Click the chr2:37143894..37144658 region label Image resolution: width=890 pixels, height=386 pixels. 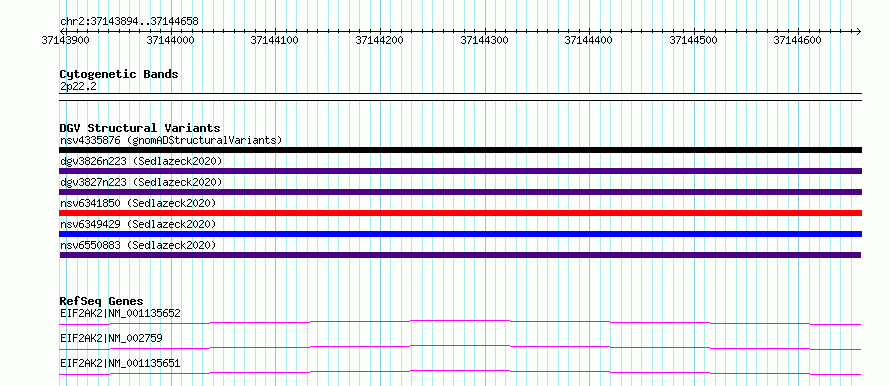pyautogui.click(x=129, y=22)
